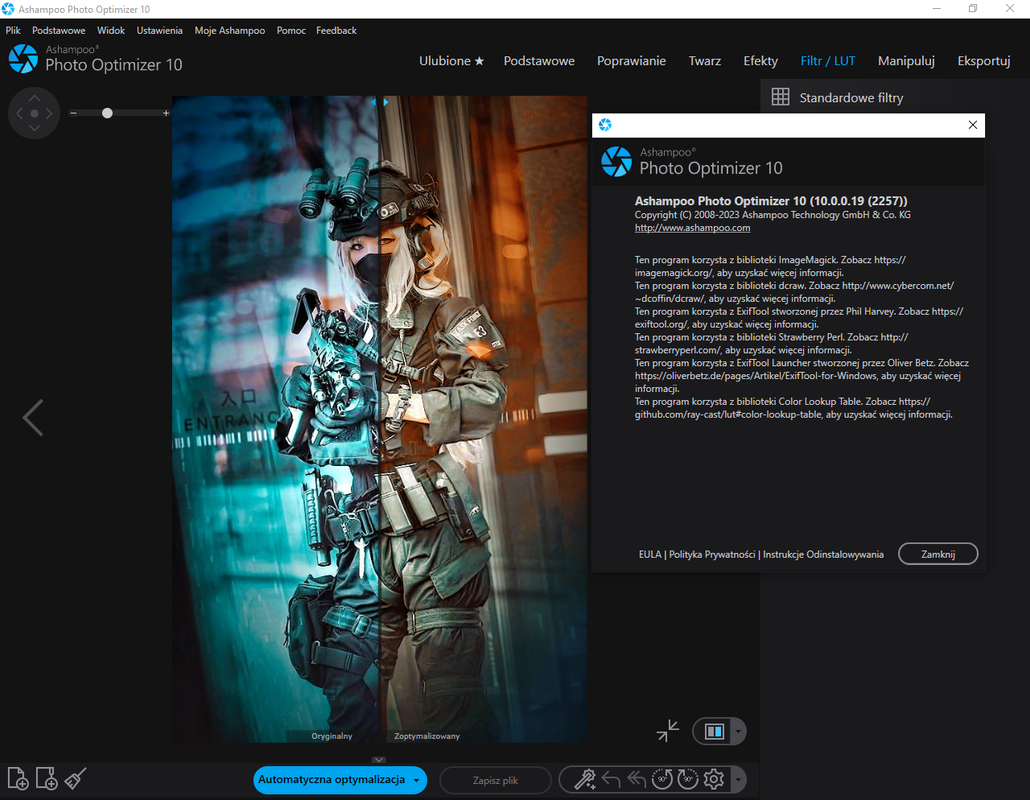Undo the last change
This screenshot has height=800, width=1030.
(x=611, y=780)
